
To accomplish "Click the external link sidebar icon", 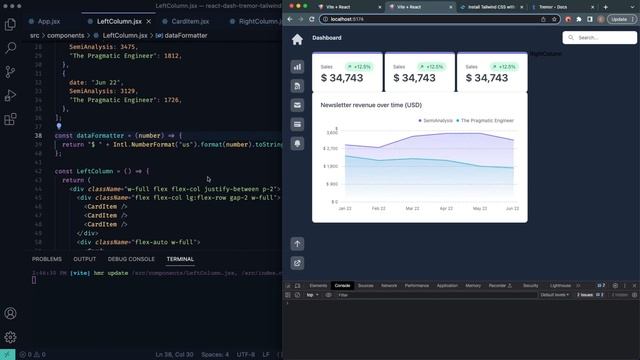I will 297,263.
